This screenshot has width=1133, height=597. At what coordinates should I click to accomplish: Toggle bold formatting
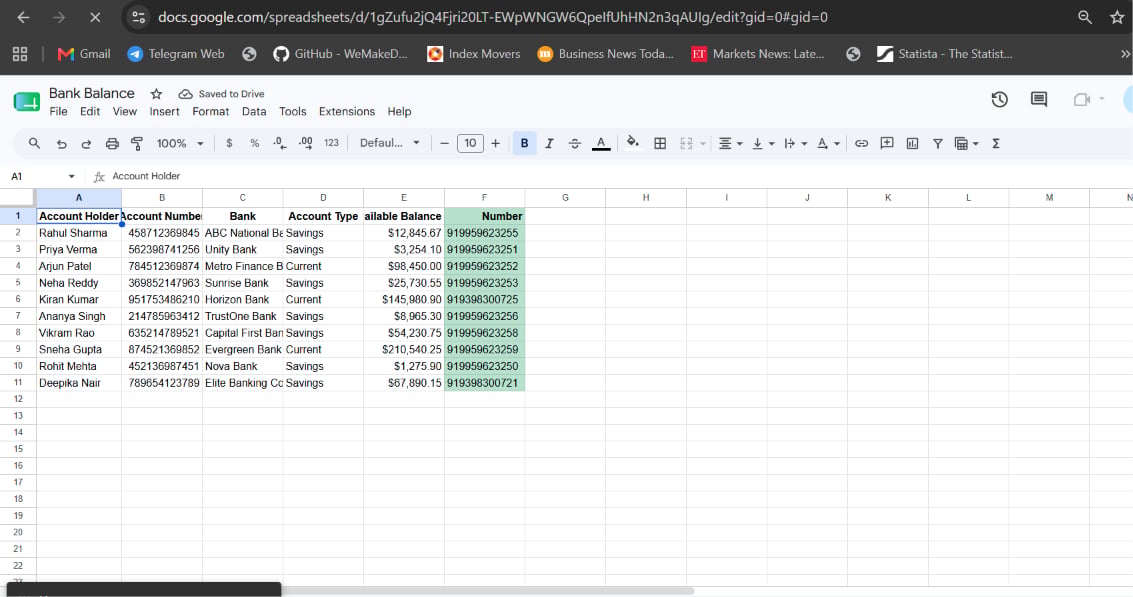(525, 143)
